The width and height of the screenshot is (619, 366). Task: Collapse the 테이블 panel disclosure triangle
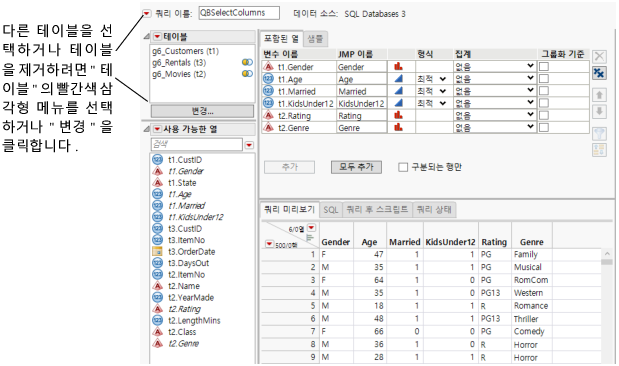147,37
